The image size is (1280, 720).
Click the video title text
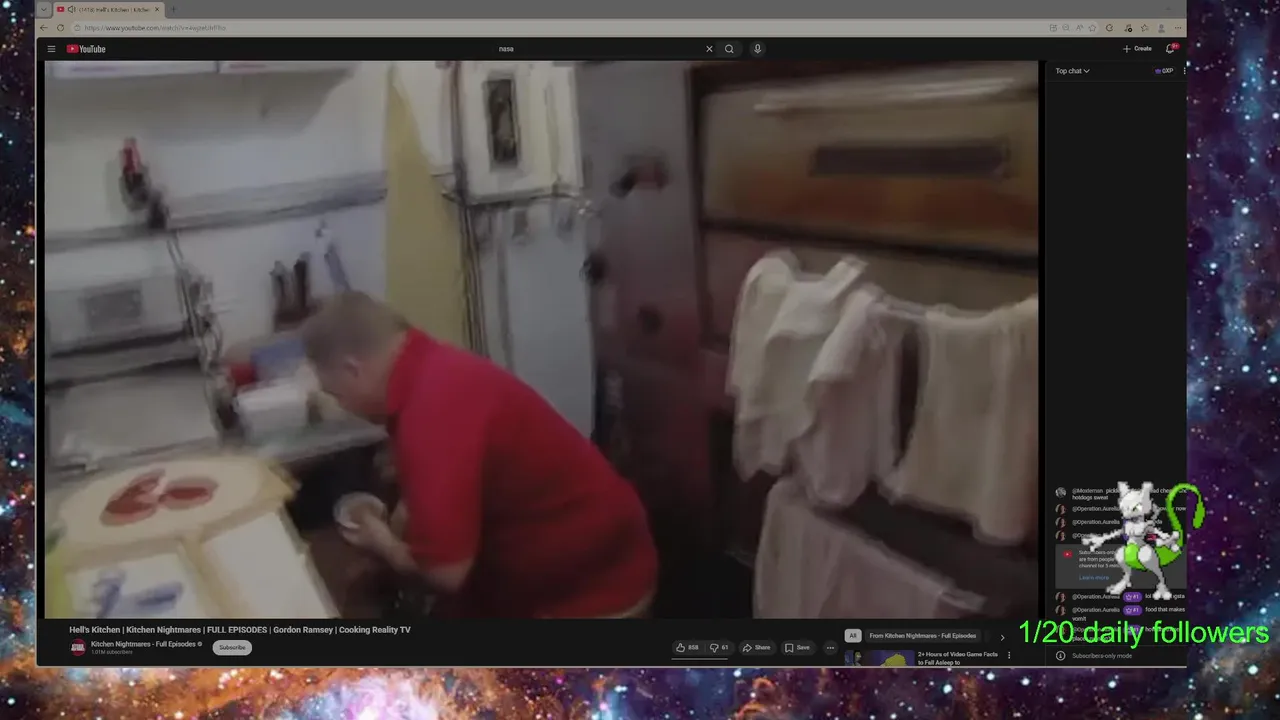(240, 630)
